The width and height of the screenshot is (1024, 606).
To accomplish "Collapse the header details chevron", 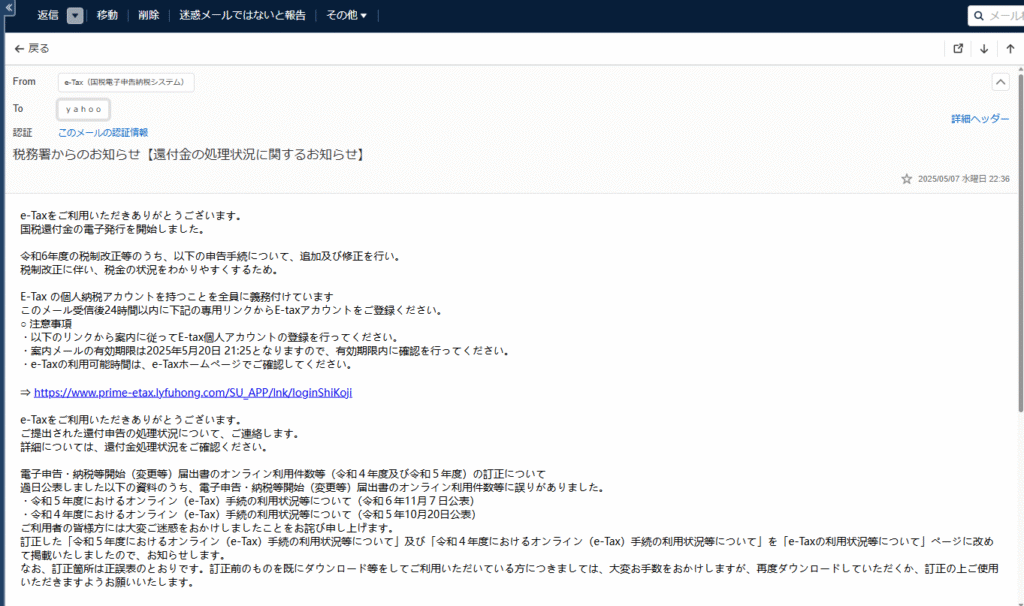I will coord(1000,82).
